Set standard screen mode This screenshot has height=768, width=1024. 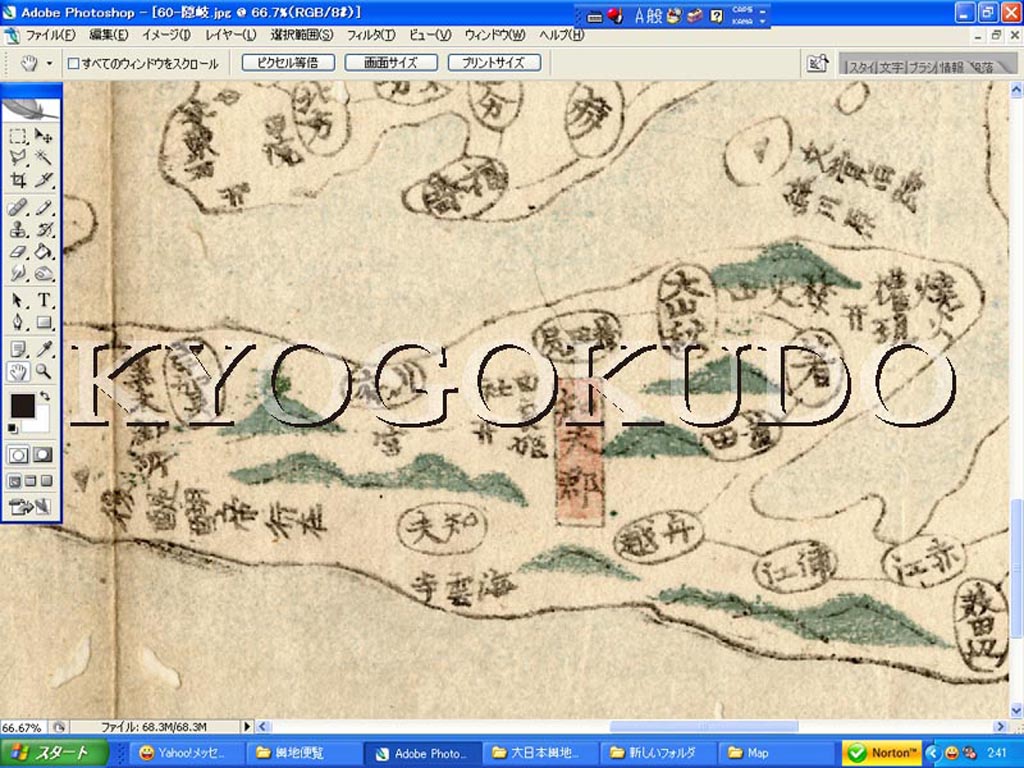pyautogui.click(x=14, y=481)
